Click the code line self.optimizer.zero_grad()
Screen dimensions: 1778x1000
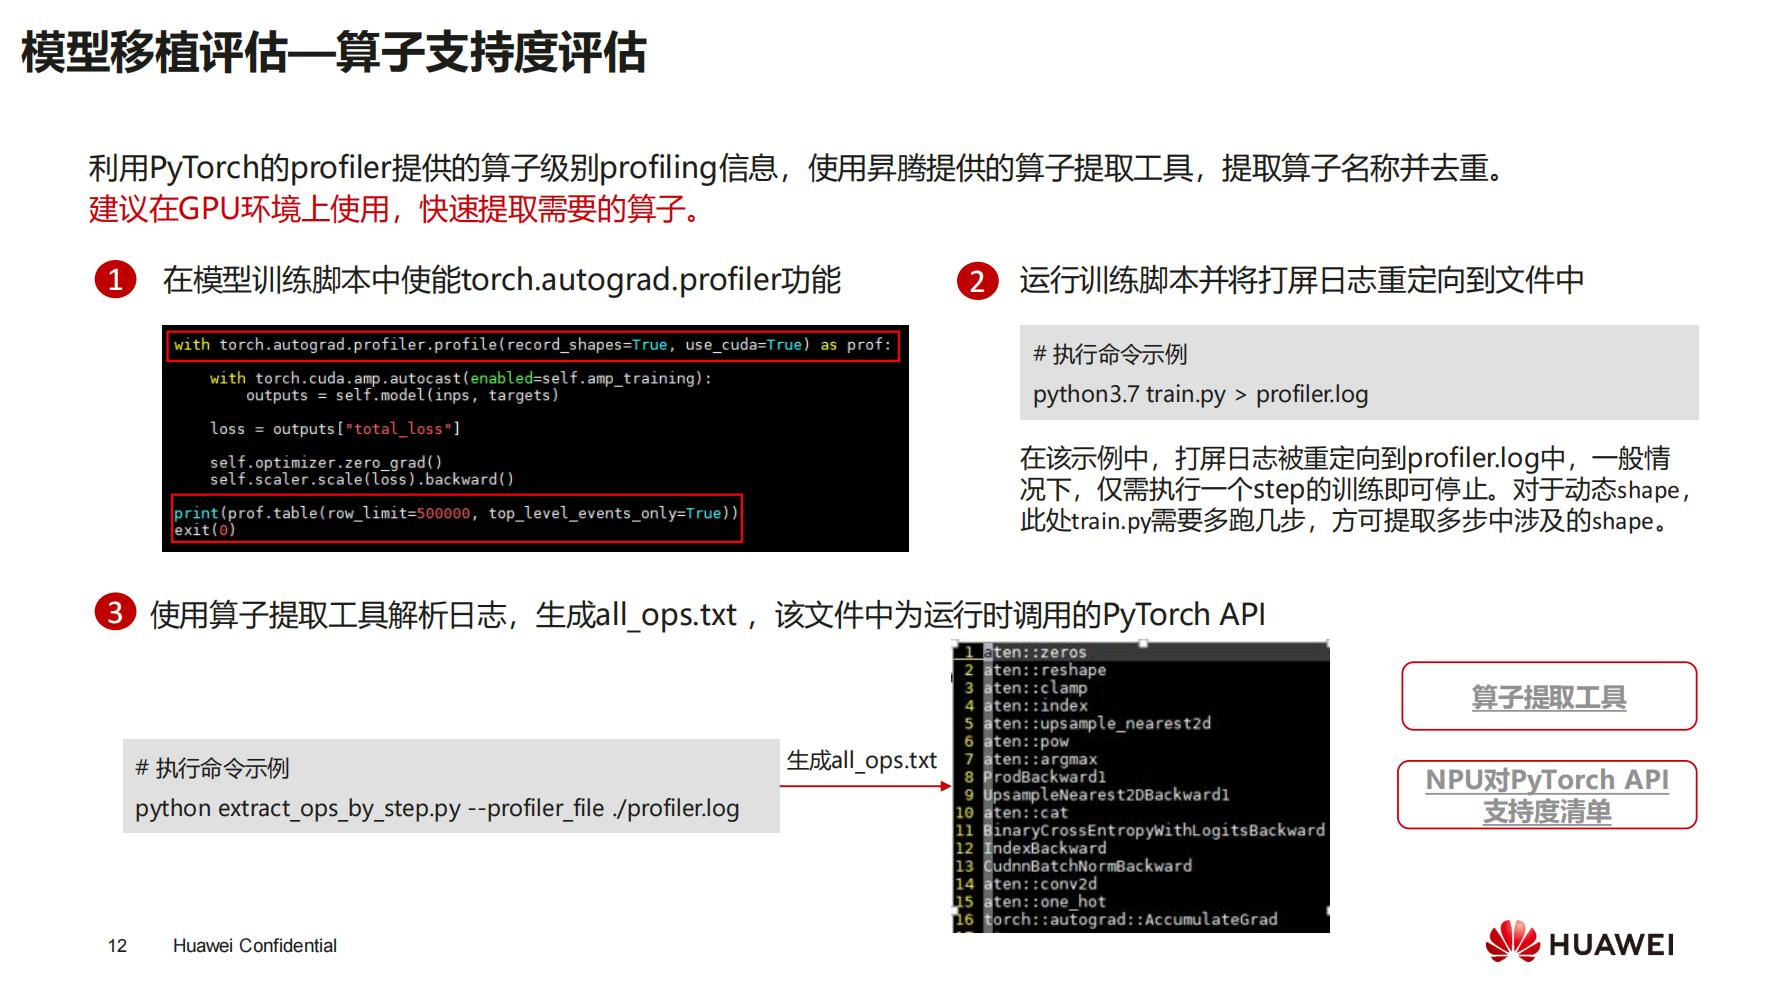coord(326,463)
